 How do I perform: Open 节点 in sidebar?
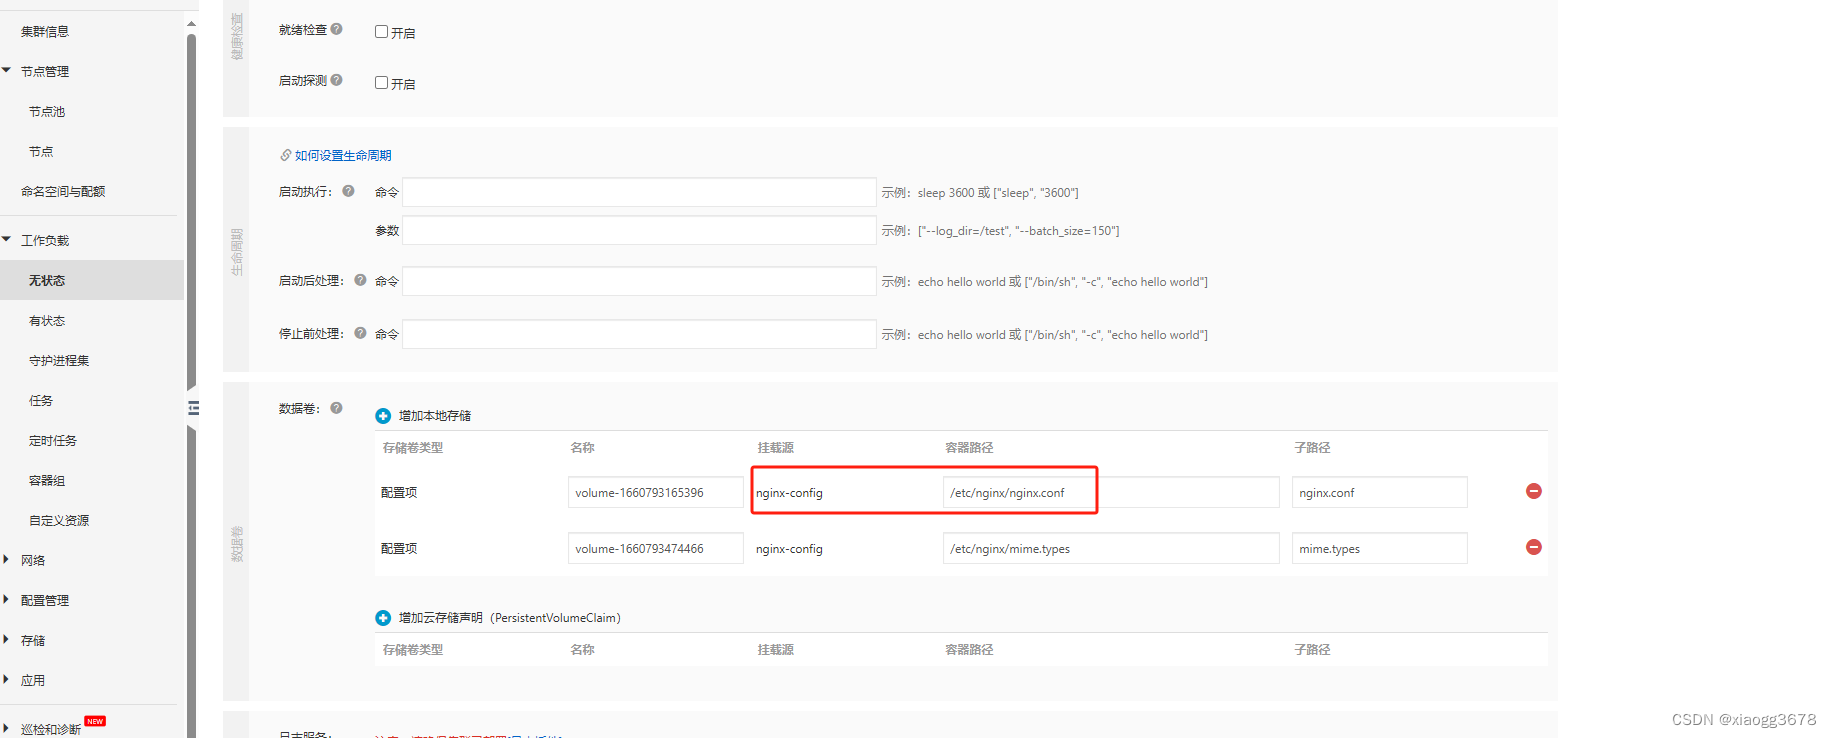click(41, 151)
